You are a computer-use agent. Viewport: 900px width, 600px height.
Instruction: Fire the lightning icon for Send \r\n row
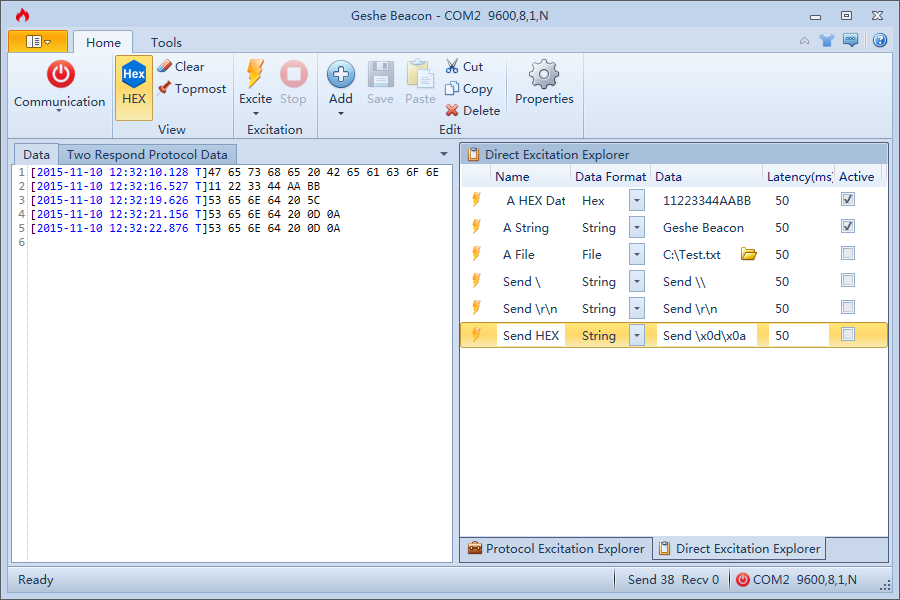point(476,308)
